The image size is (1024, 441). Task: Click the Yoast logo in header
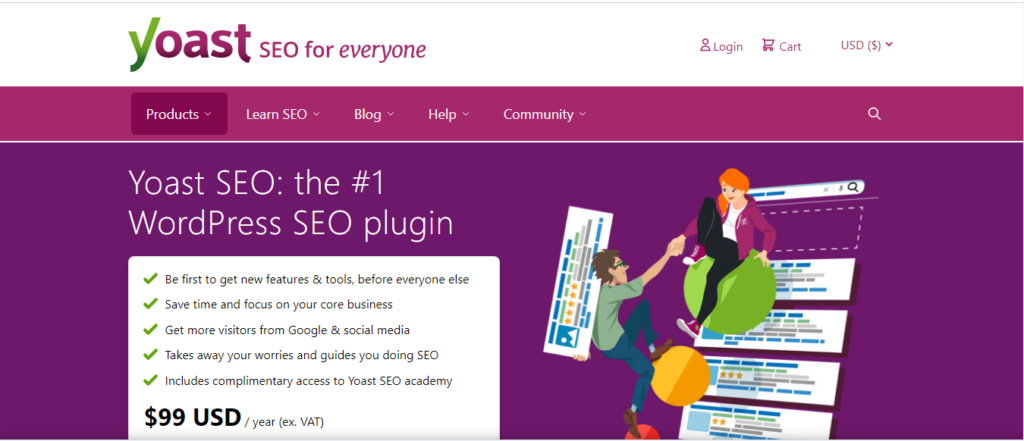[189, 46]
